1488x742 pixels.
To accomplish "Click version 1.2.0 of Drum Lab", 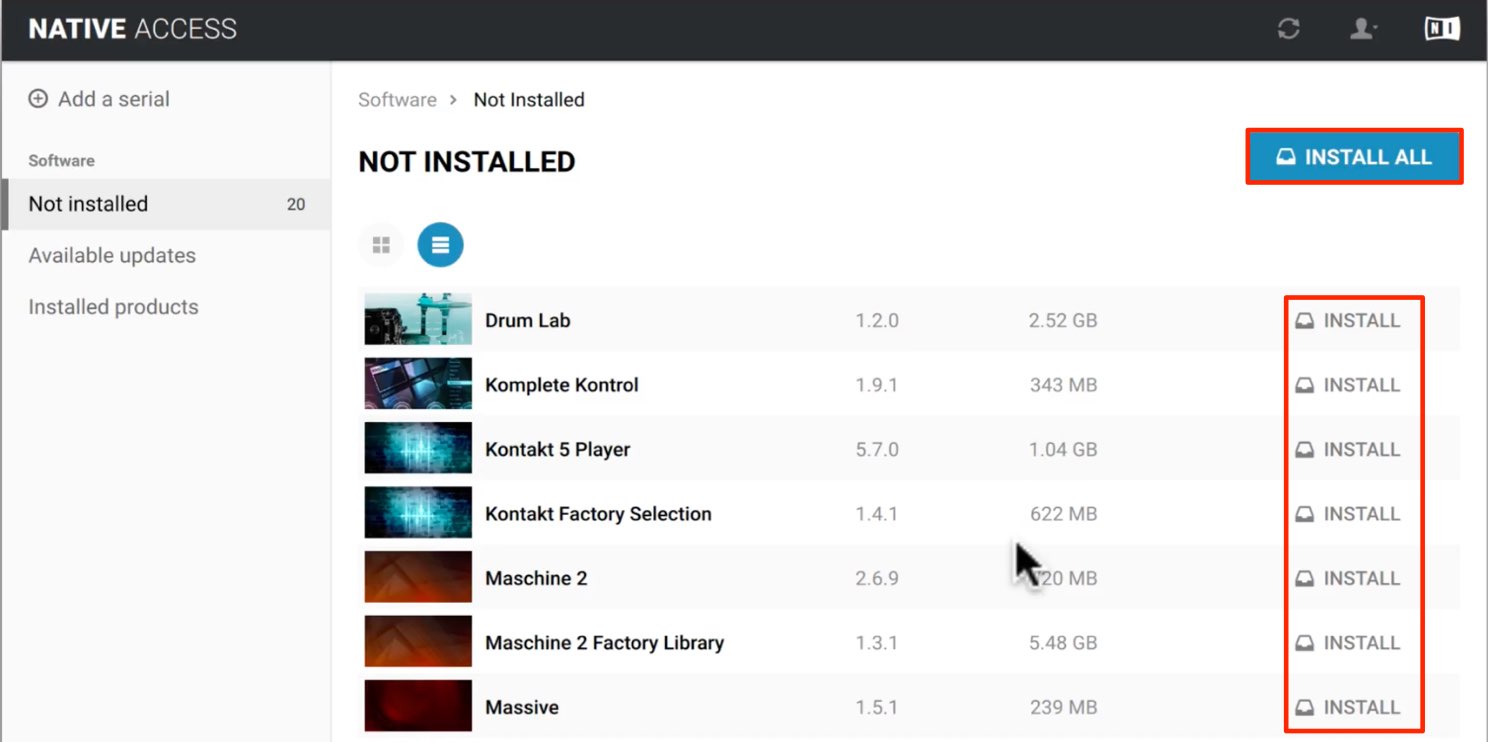I will pyautogui.click(x=877, y=321).
